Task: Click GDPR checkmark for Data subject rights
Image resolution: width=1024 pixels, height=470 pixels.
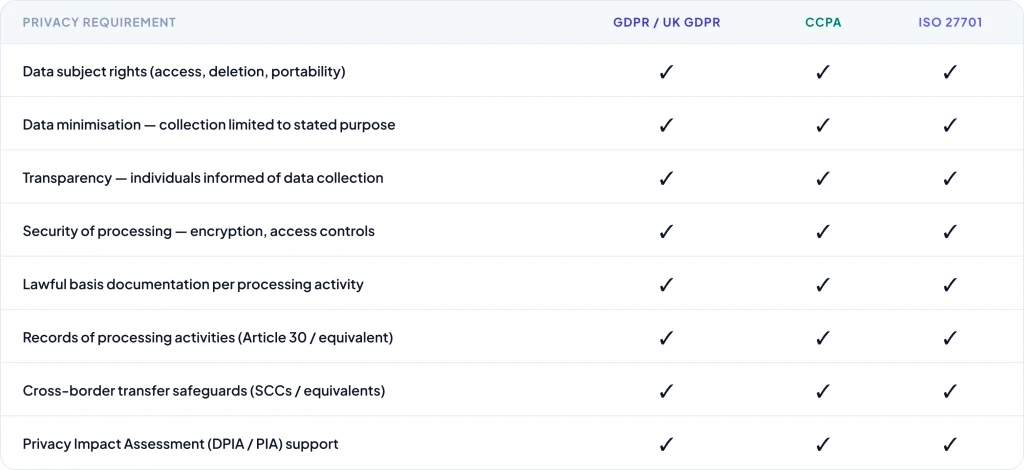Action: [x=666, y=72]
